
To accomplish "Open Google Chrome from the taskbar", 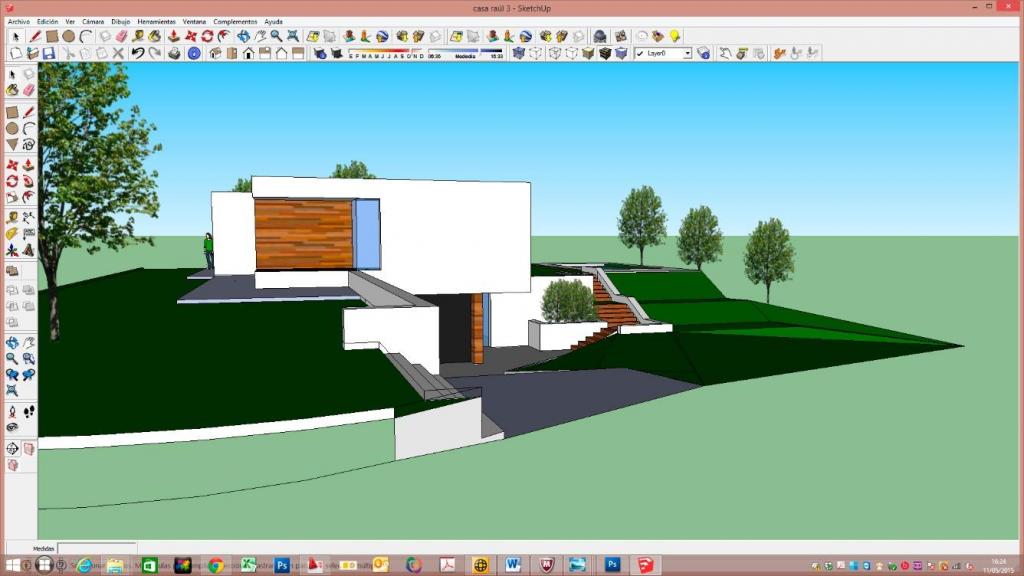I will [214, 565].
